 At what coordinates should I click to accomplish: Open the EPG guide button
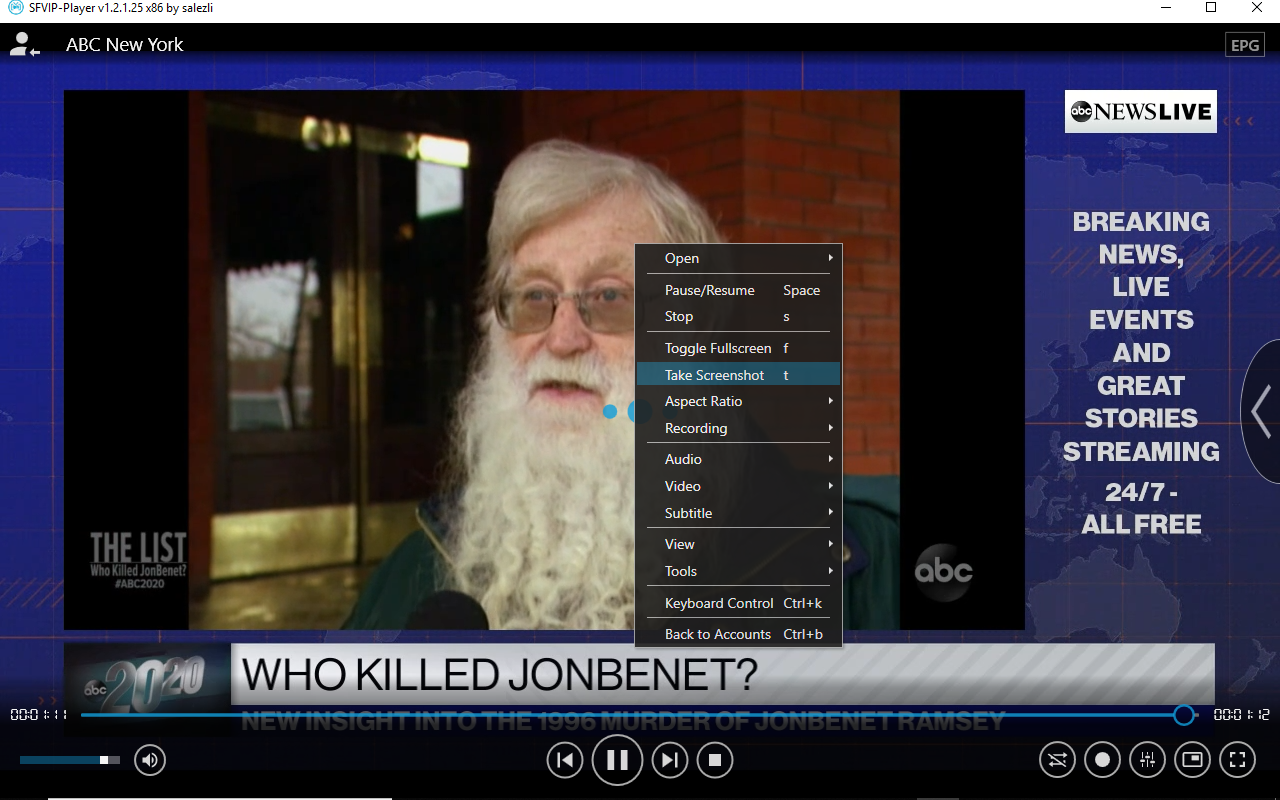tap(1245, 45)
